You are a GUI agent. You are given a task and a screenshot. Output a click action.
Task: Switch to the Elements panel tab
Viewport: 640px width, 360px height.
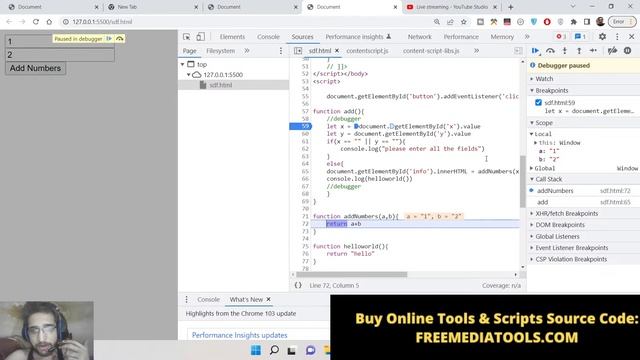pyautogui.click(x=232, y=37)
